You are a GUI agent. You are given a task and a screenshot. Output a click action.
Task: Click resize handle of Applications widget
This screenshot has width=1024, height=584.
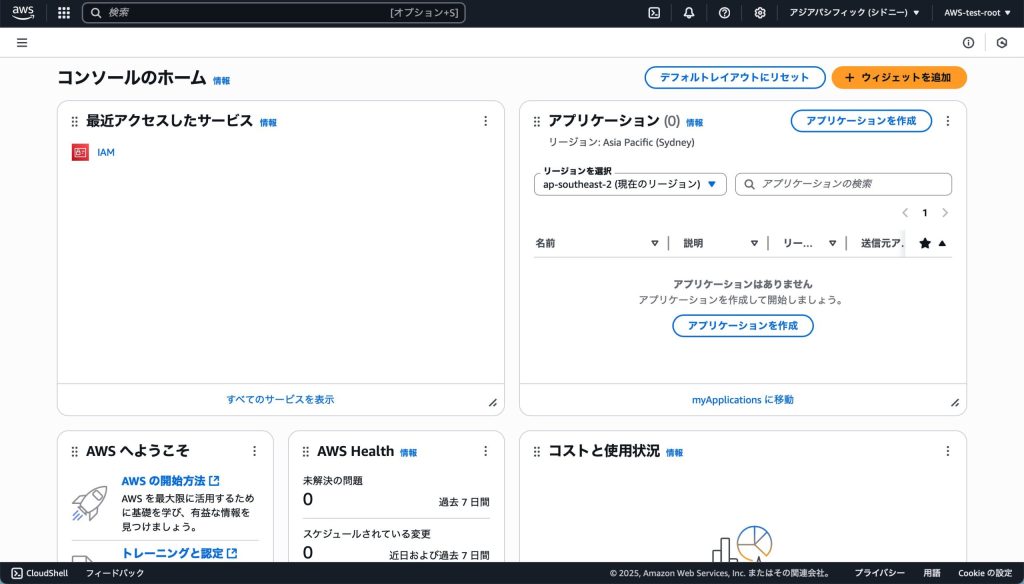(x=955, y=403)
